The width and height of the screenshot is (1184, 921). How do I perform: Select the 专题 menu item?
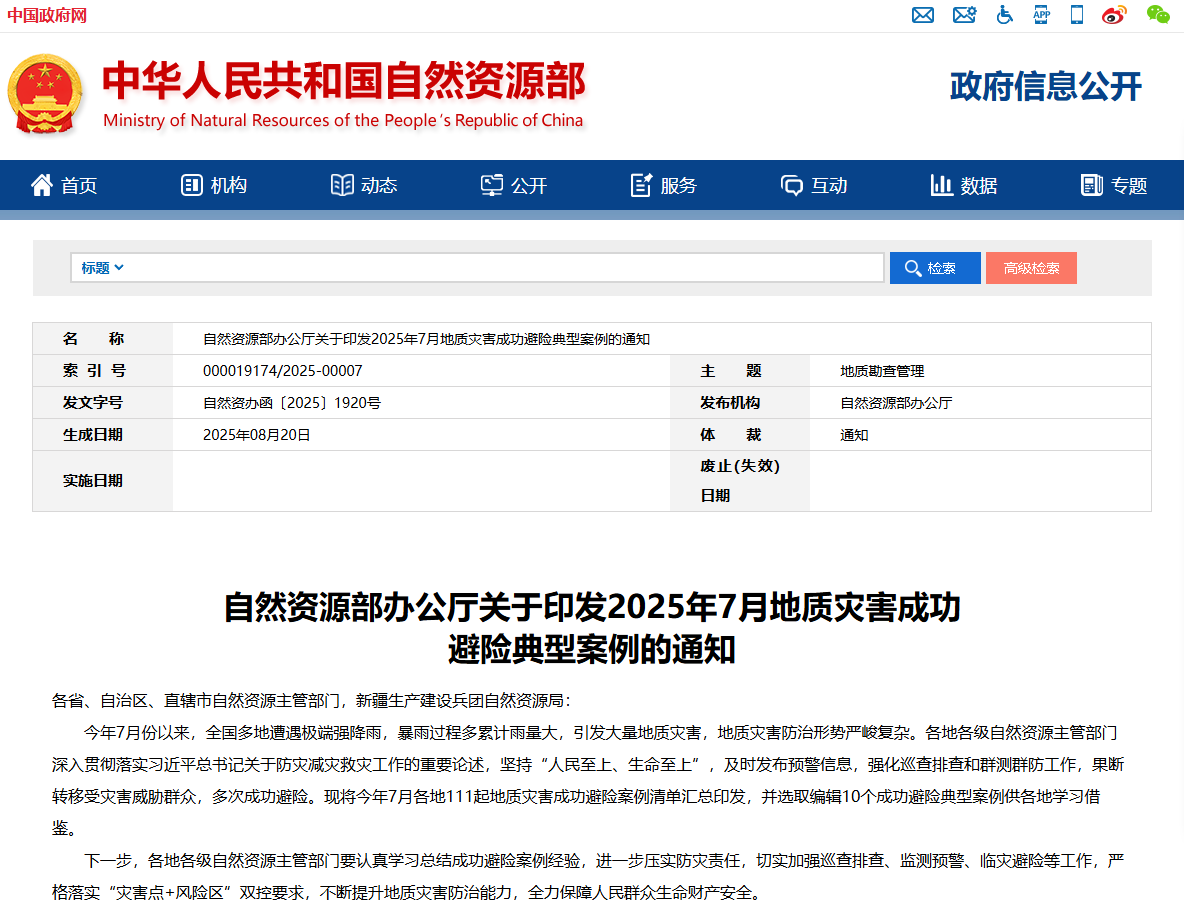[x=1111, y=185]
